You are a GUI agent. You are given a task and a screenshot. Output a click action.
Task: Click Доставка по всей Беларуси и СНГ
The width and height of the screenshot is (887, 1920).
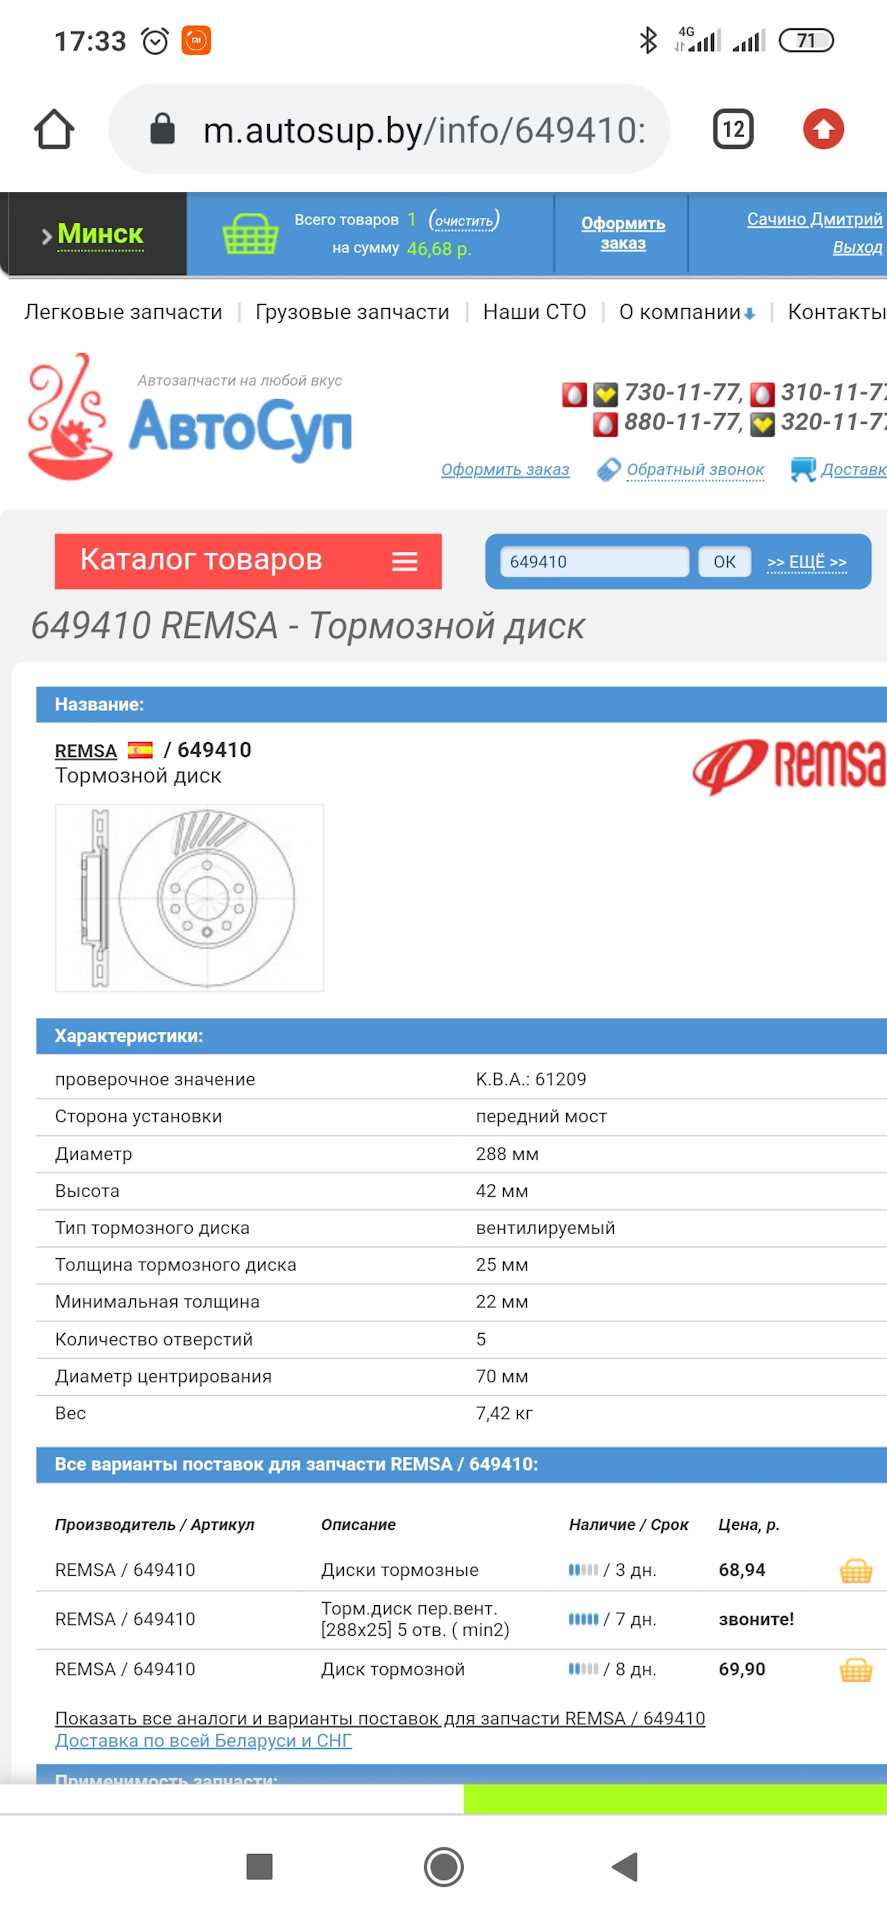[x=203, y=1741]
